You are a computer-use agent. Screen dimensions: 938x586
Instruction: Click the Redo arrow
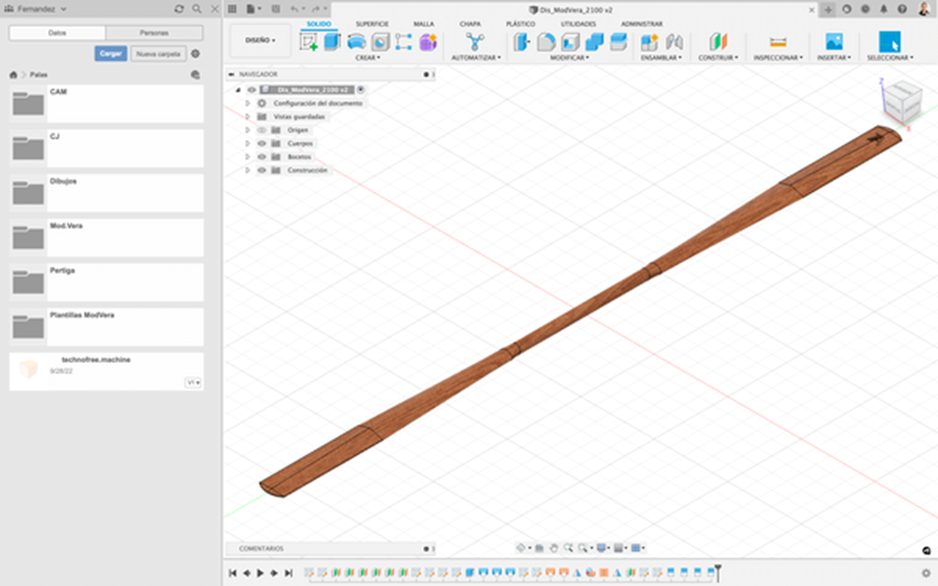click(315, 9)
